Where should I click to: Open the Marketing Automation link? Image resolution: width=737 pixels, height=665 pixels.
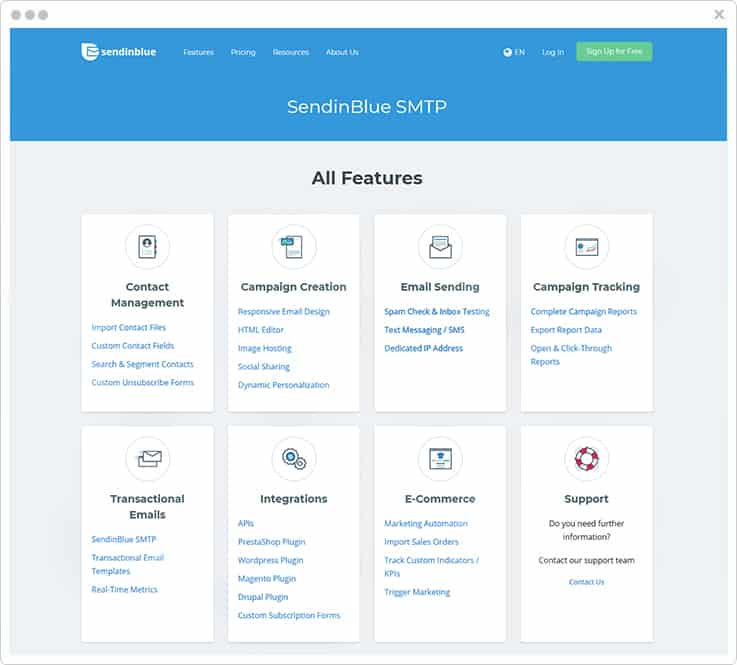(426, 524)
